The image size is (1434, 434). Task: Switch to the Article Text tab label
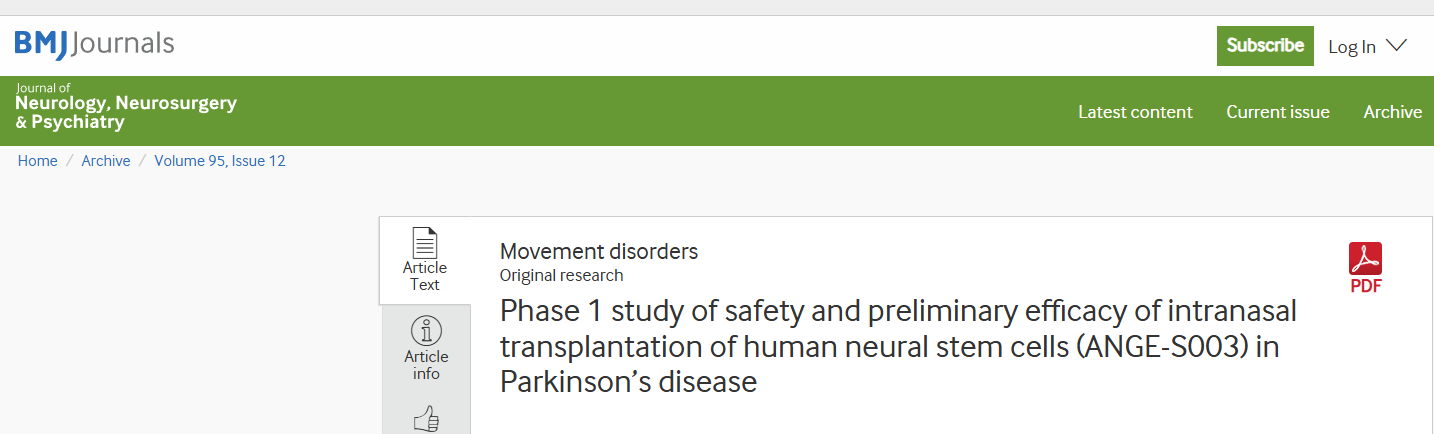pyautogui.click(x=425, y=276)
